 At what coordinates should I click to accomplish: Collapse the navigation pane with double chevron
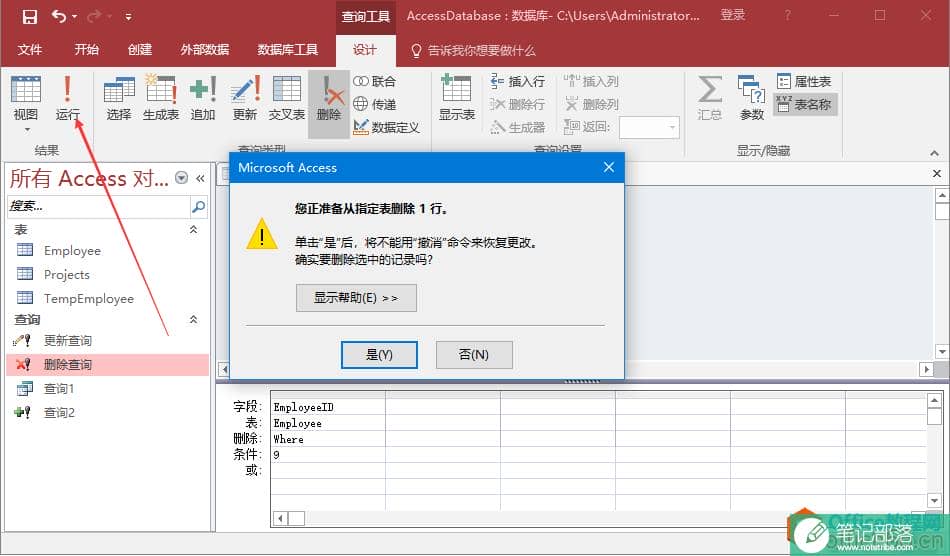point(200,178)
